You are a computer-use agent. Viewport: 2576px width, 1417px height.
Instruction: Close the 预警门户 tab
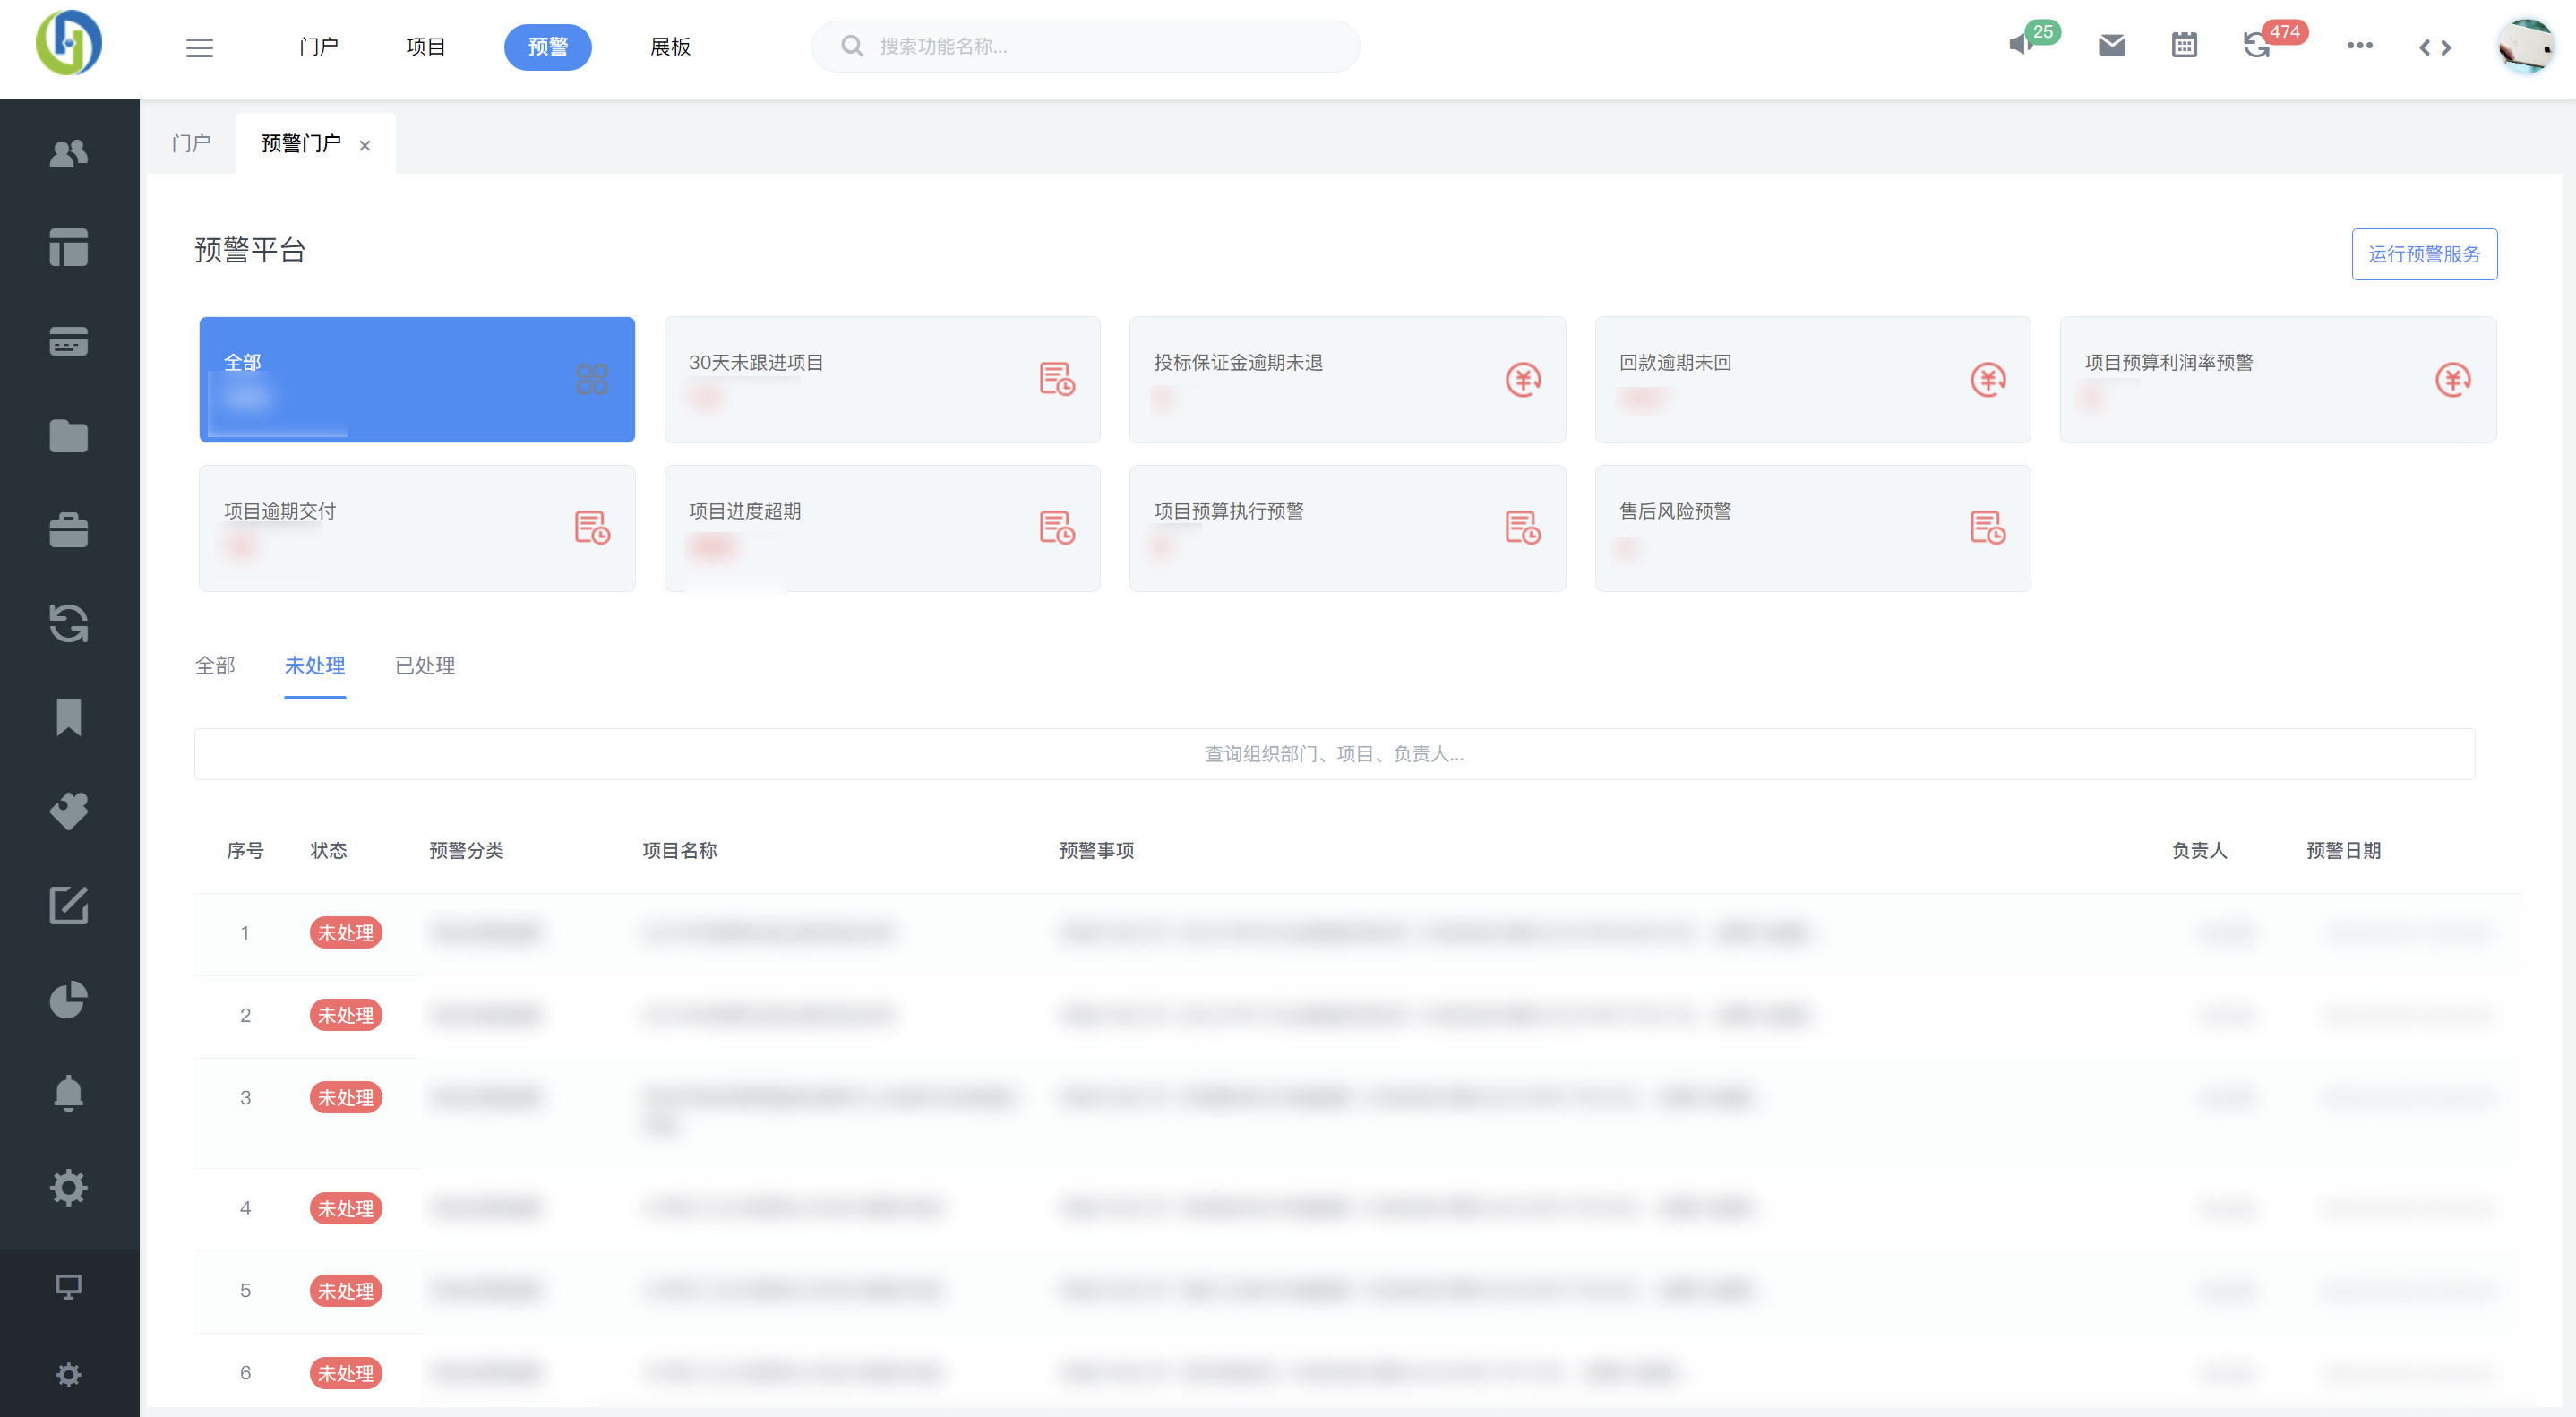(x=365, y=146)
